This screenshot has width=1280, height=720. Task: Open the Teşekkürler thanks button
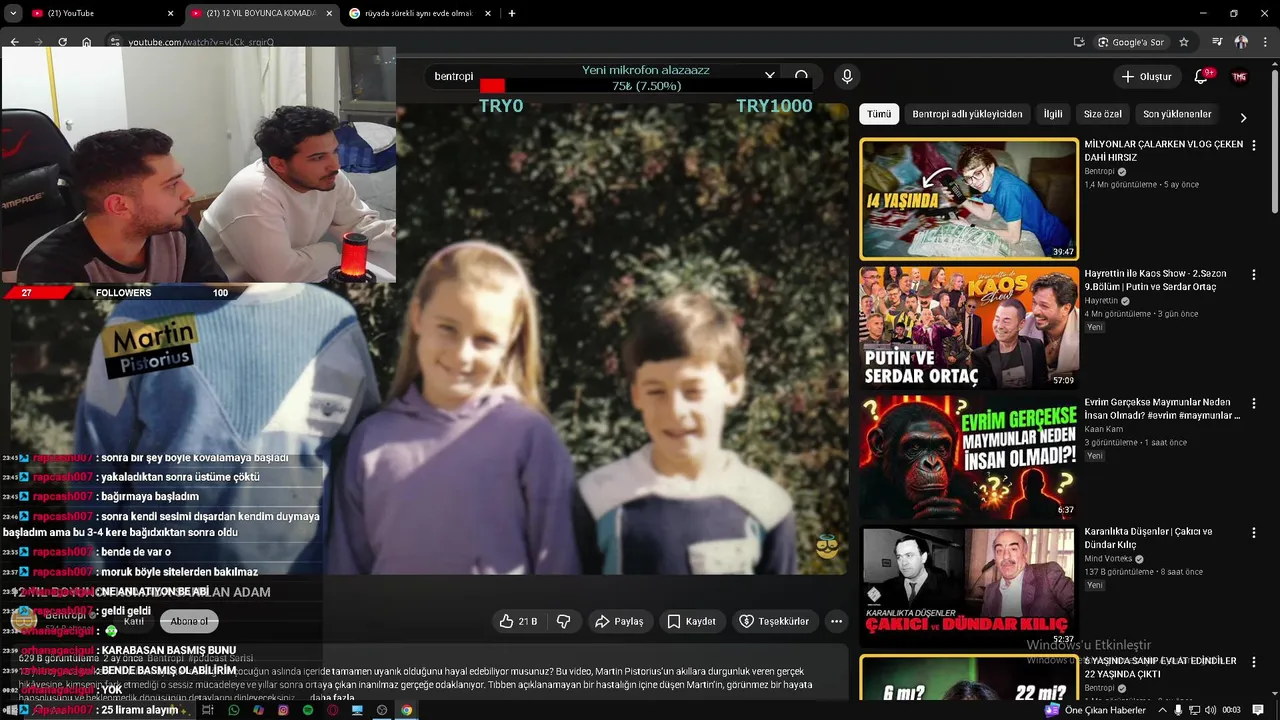pos(774,621)
